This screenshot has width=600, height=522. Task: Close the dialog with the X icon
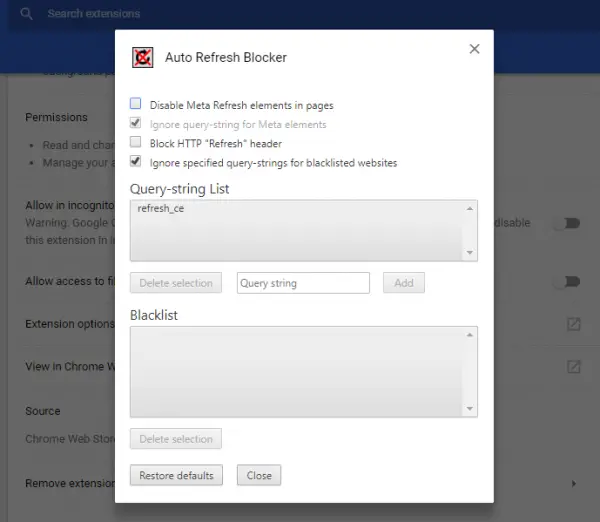coord(474,49)
